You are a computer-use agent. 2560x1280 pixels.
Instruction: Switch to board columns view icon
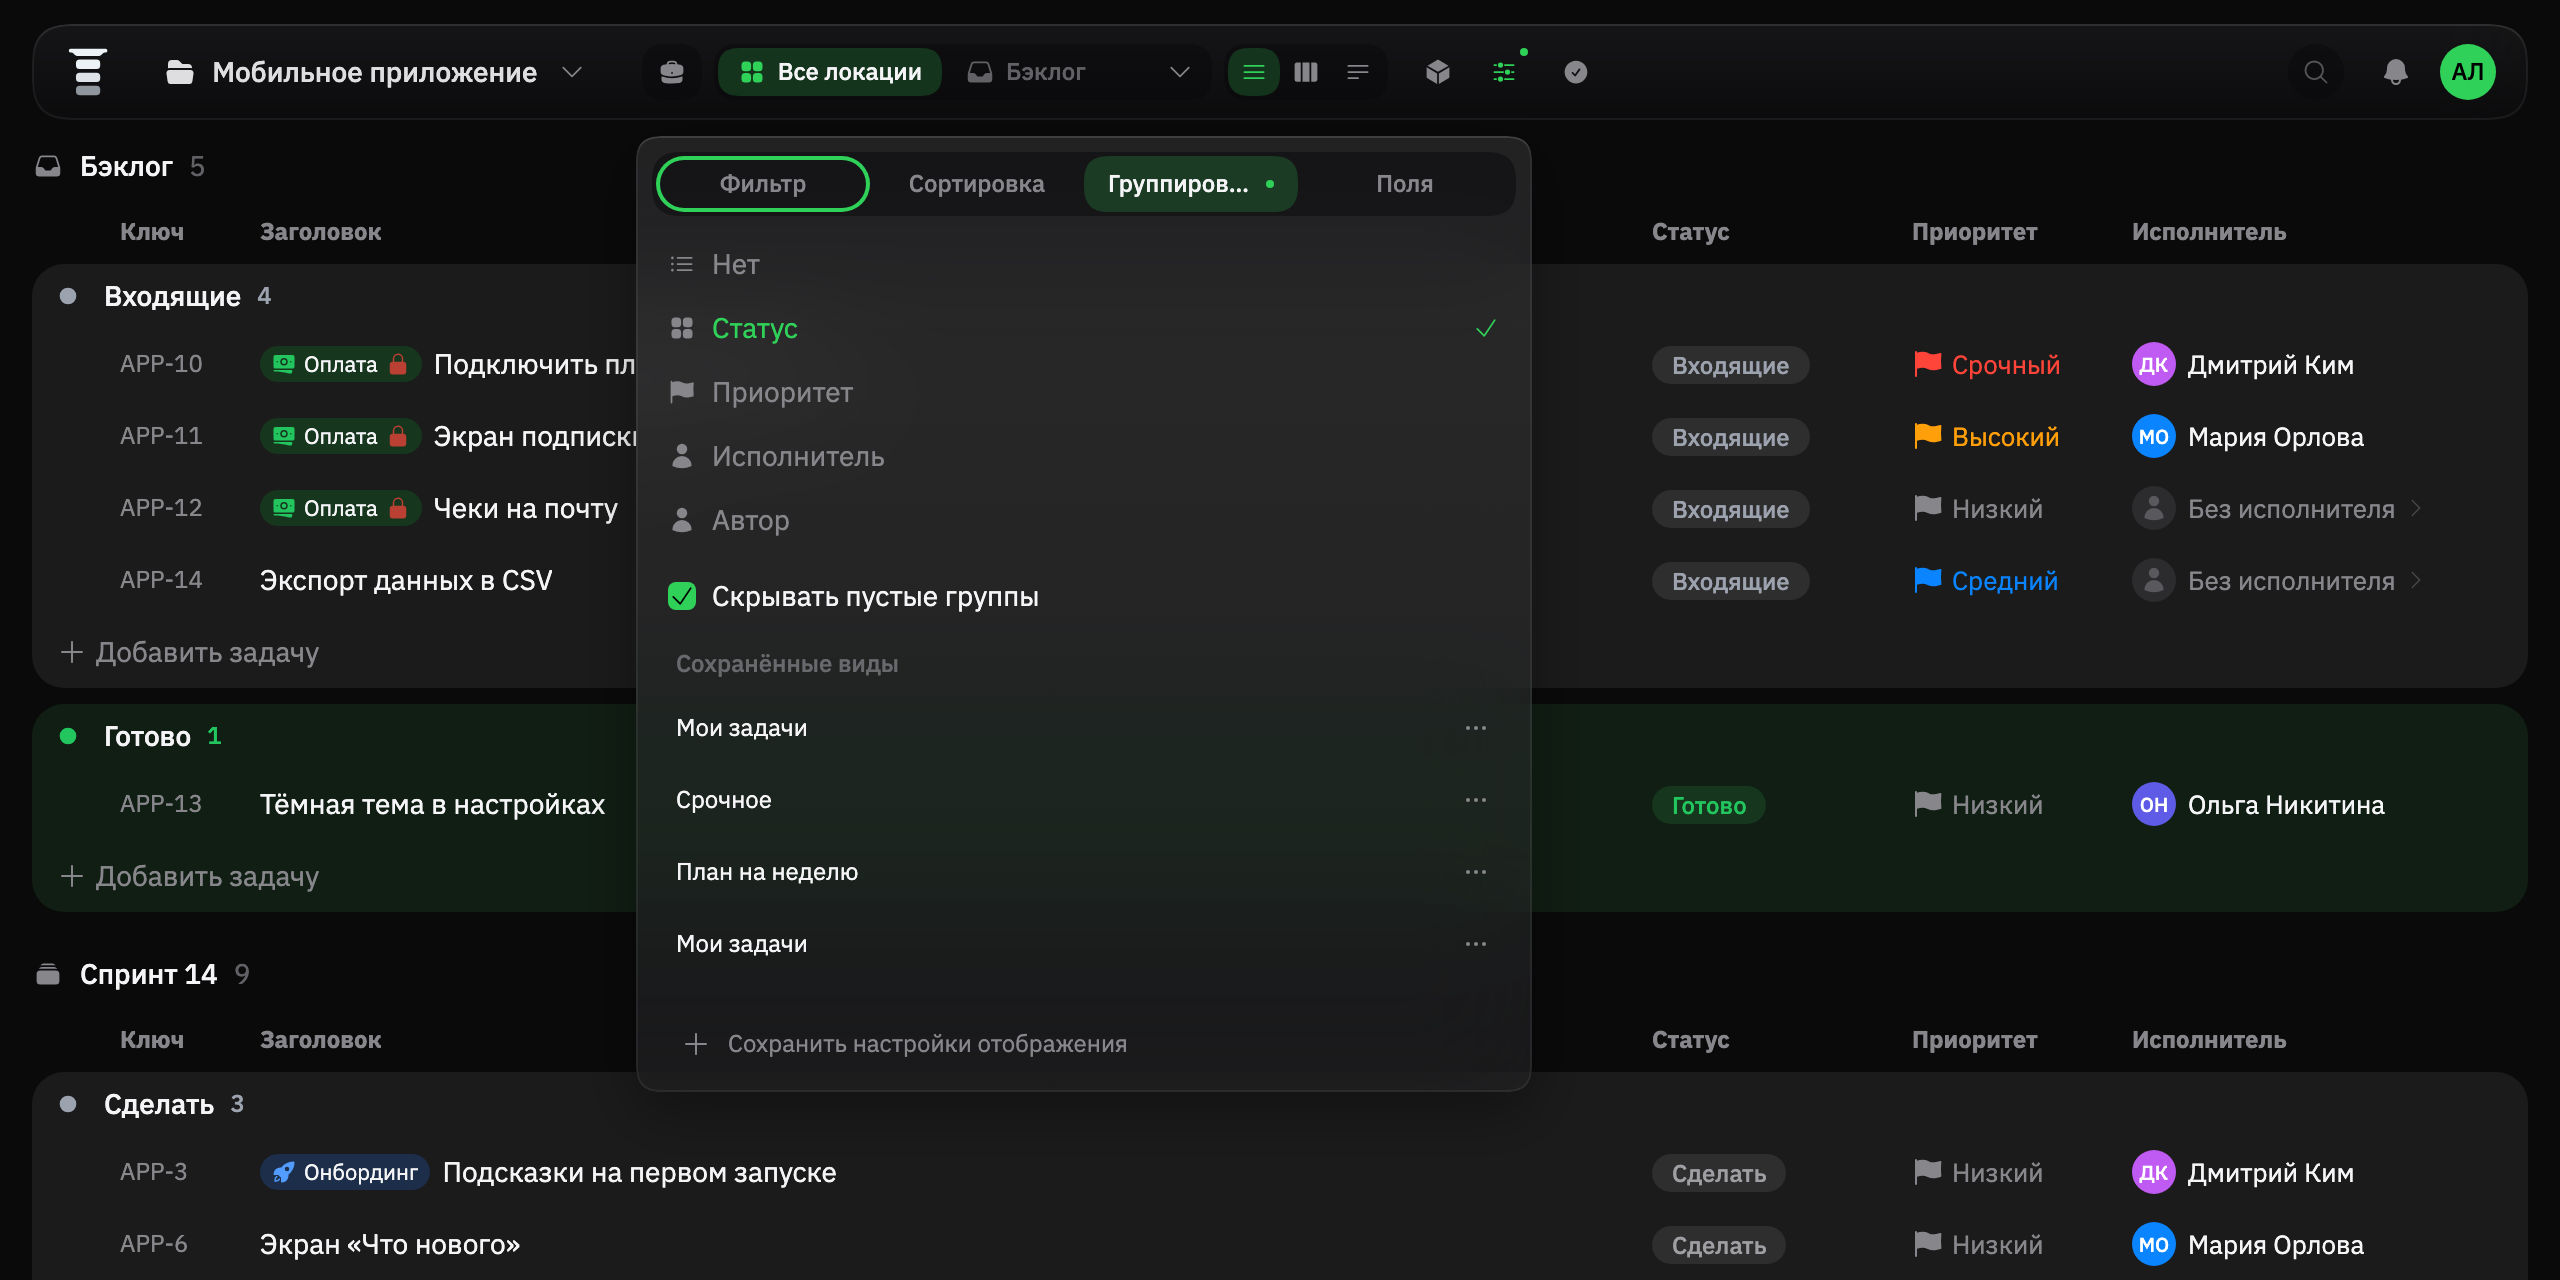point(1305,72)
